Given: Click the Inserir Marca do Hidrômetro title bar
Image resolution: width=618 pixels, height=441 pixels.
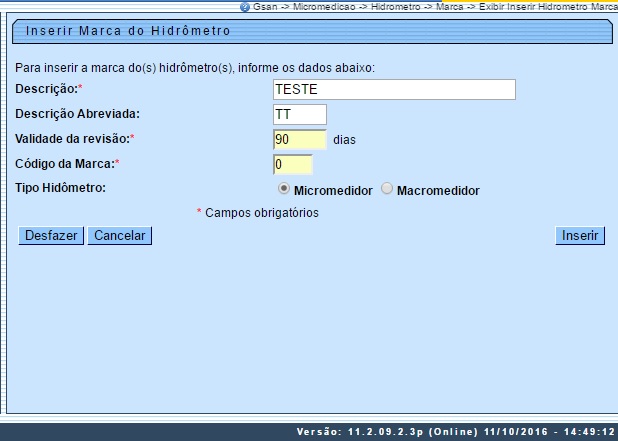Looking at the screenshot, I should point(128,31).
